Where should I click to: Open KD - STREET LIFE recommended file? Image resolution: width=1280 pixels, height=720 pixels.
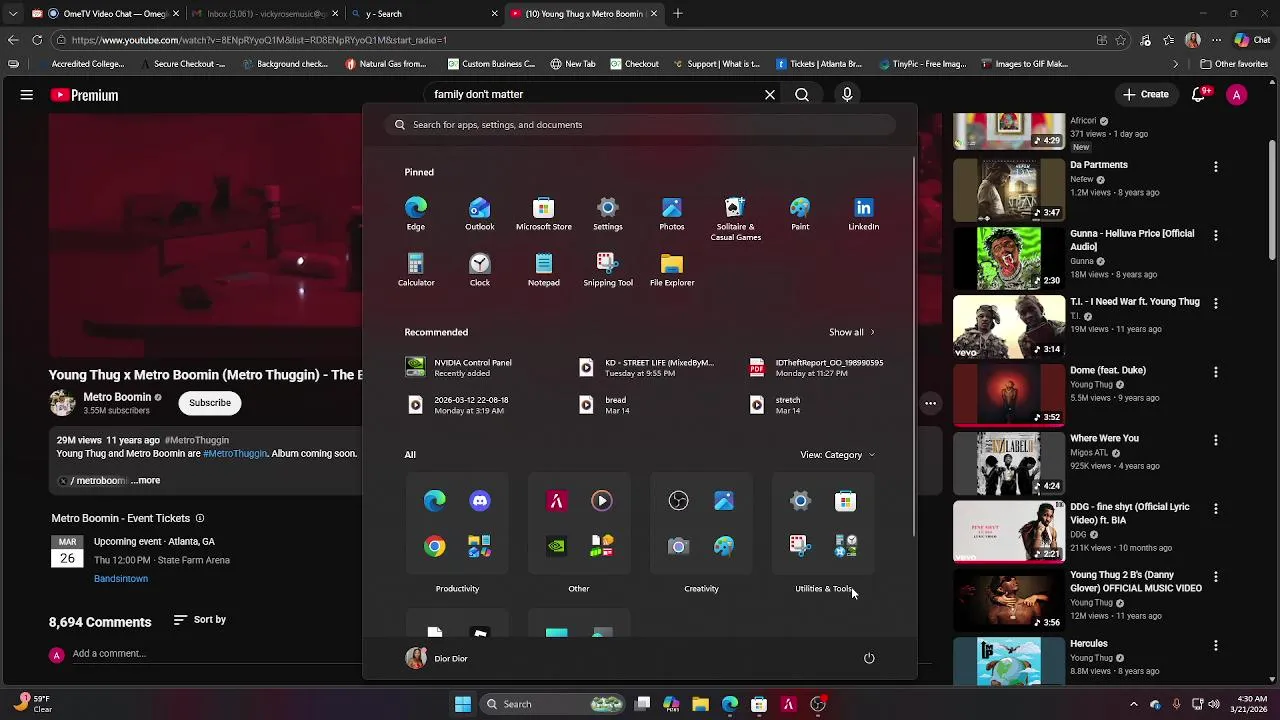(648, 368)
